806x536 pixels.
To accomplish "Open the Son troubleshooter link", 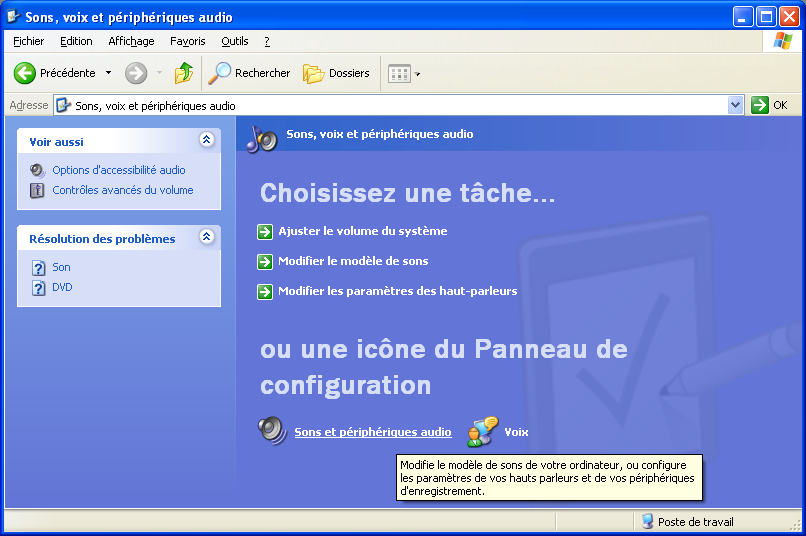I will [61, 267].
